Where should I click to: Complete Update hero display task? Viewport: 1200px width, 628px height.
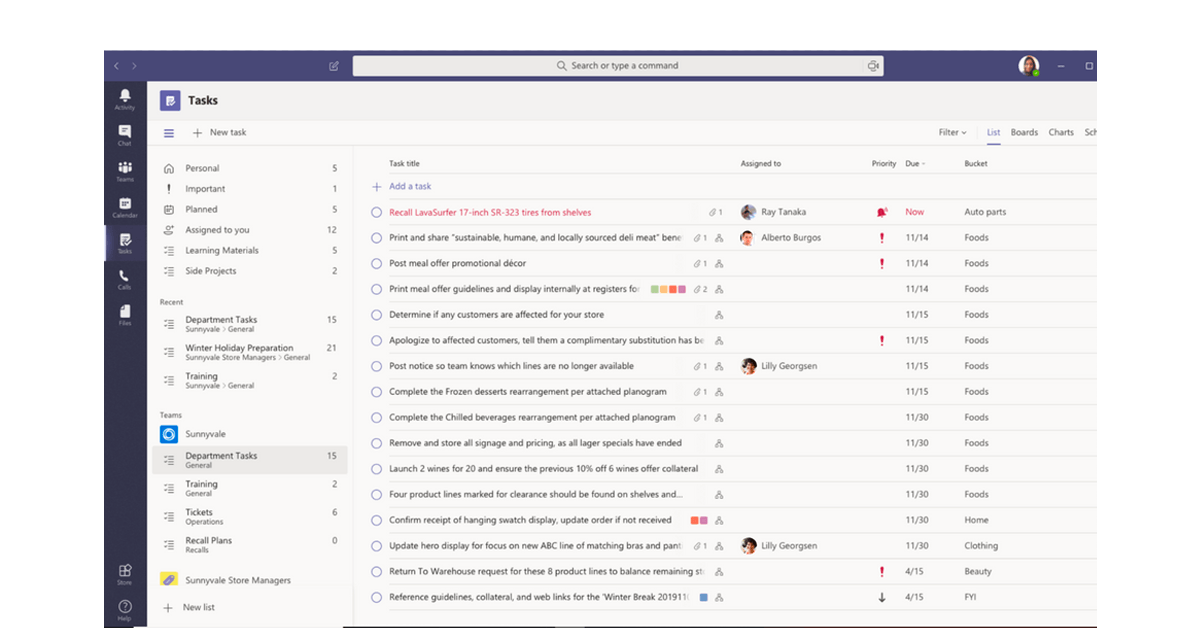376,546
